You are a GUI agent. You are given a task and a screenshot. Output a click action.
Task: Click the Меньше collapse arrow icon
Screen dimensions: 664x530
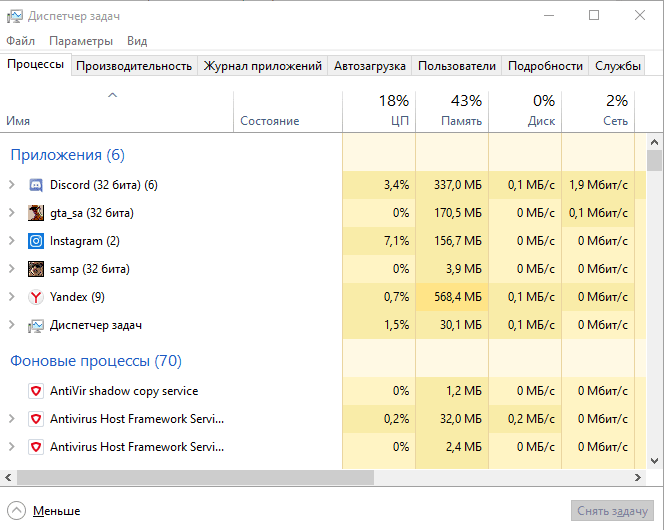(x=17, y=511)
